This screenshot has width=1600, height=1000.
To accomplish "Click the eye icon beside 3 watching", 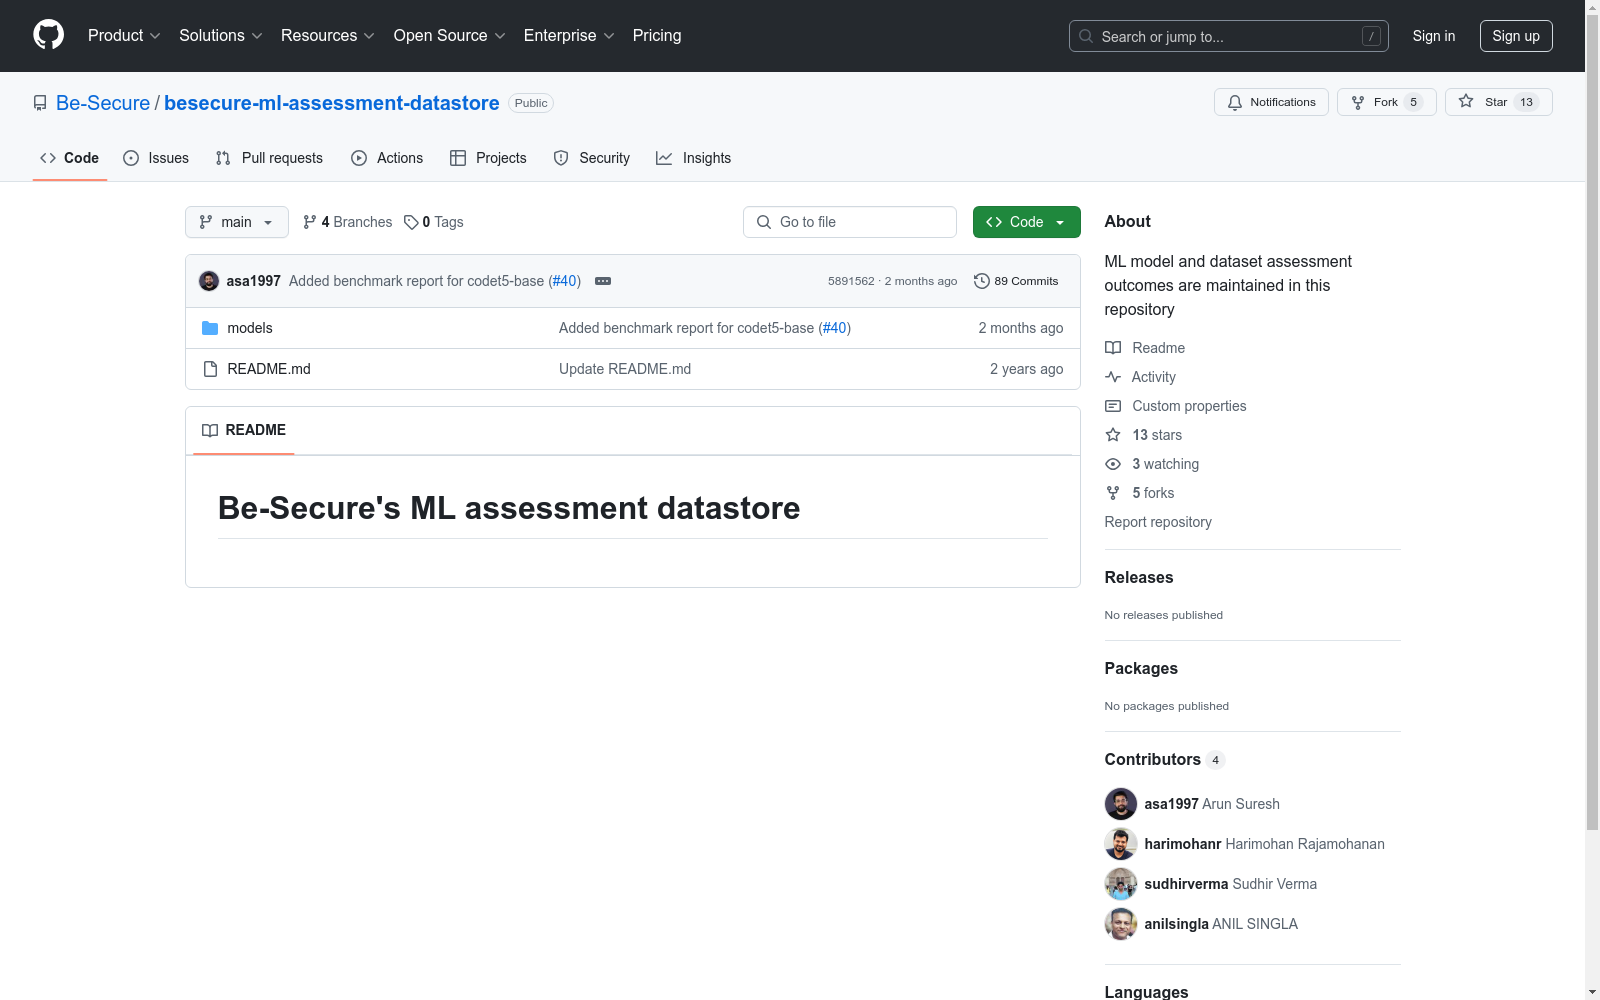I will click(1113, 464).
